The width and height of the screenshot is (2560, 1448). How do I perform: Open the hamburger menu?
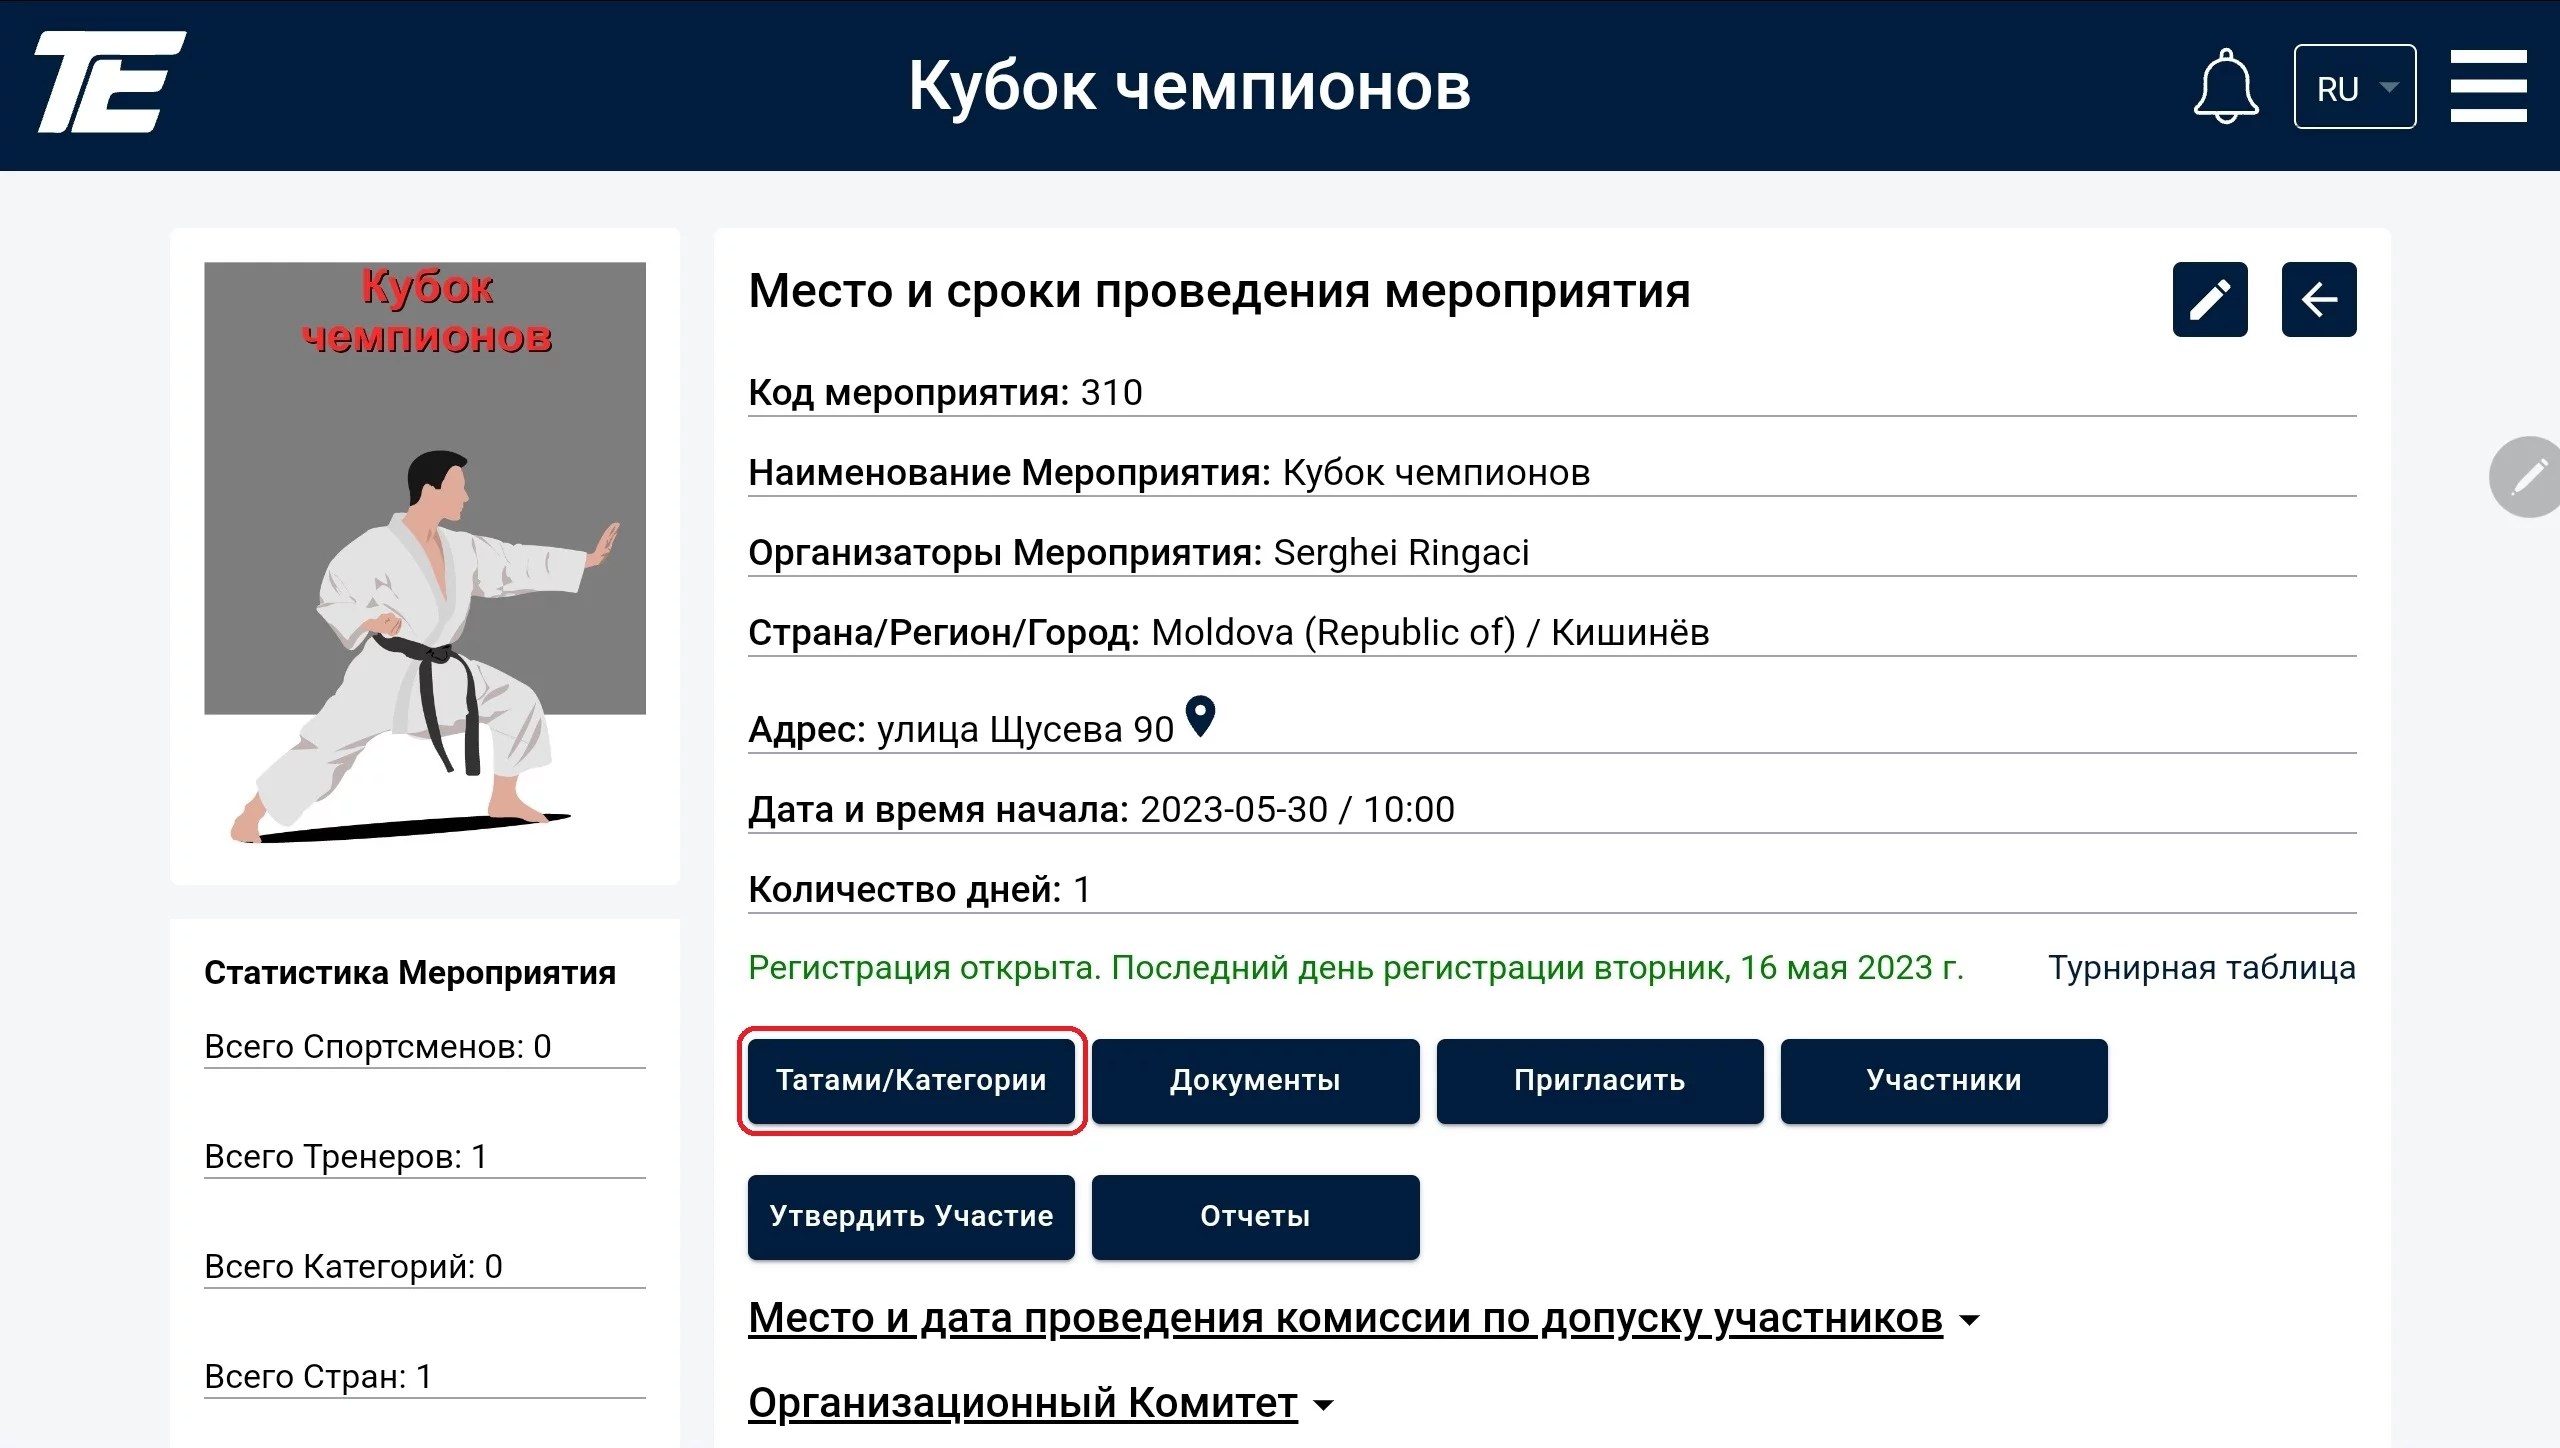click(x=2489, y=86)
